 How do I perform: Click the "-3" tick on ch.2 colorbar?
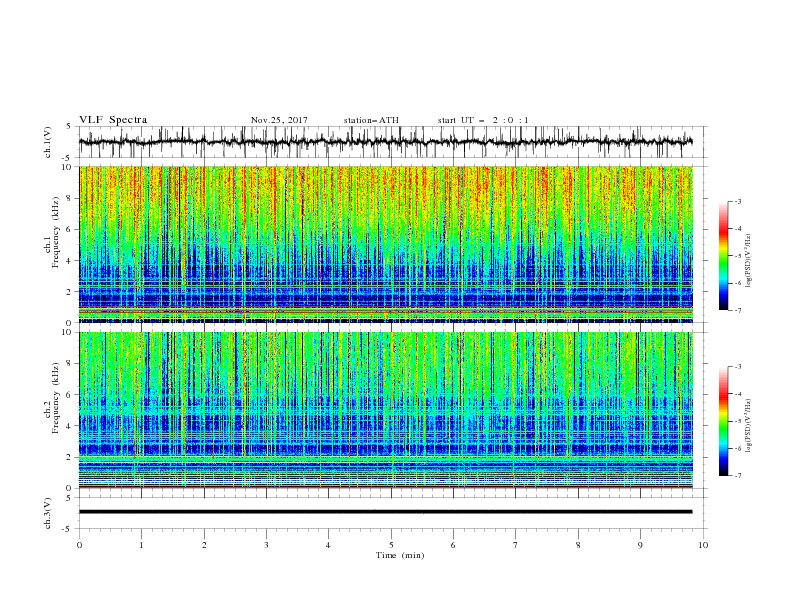tap(738, 367)
